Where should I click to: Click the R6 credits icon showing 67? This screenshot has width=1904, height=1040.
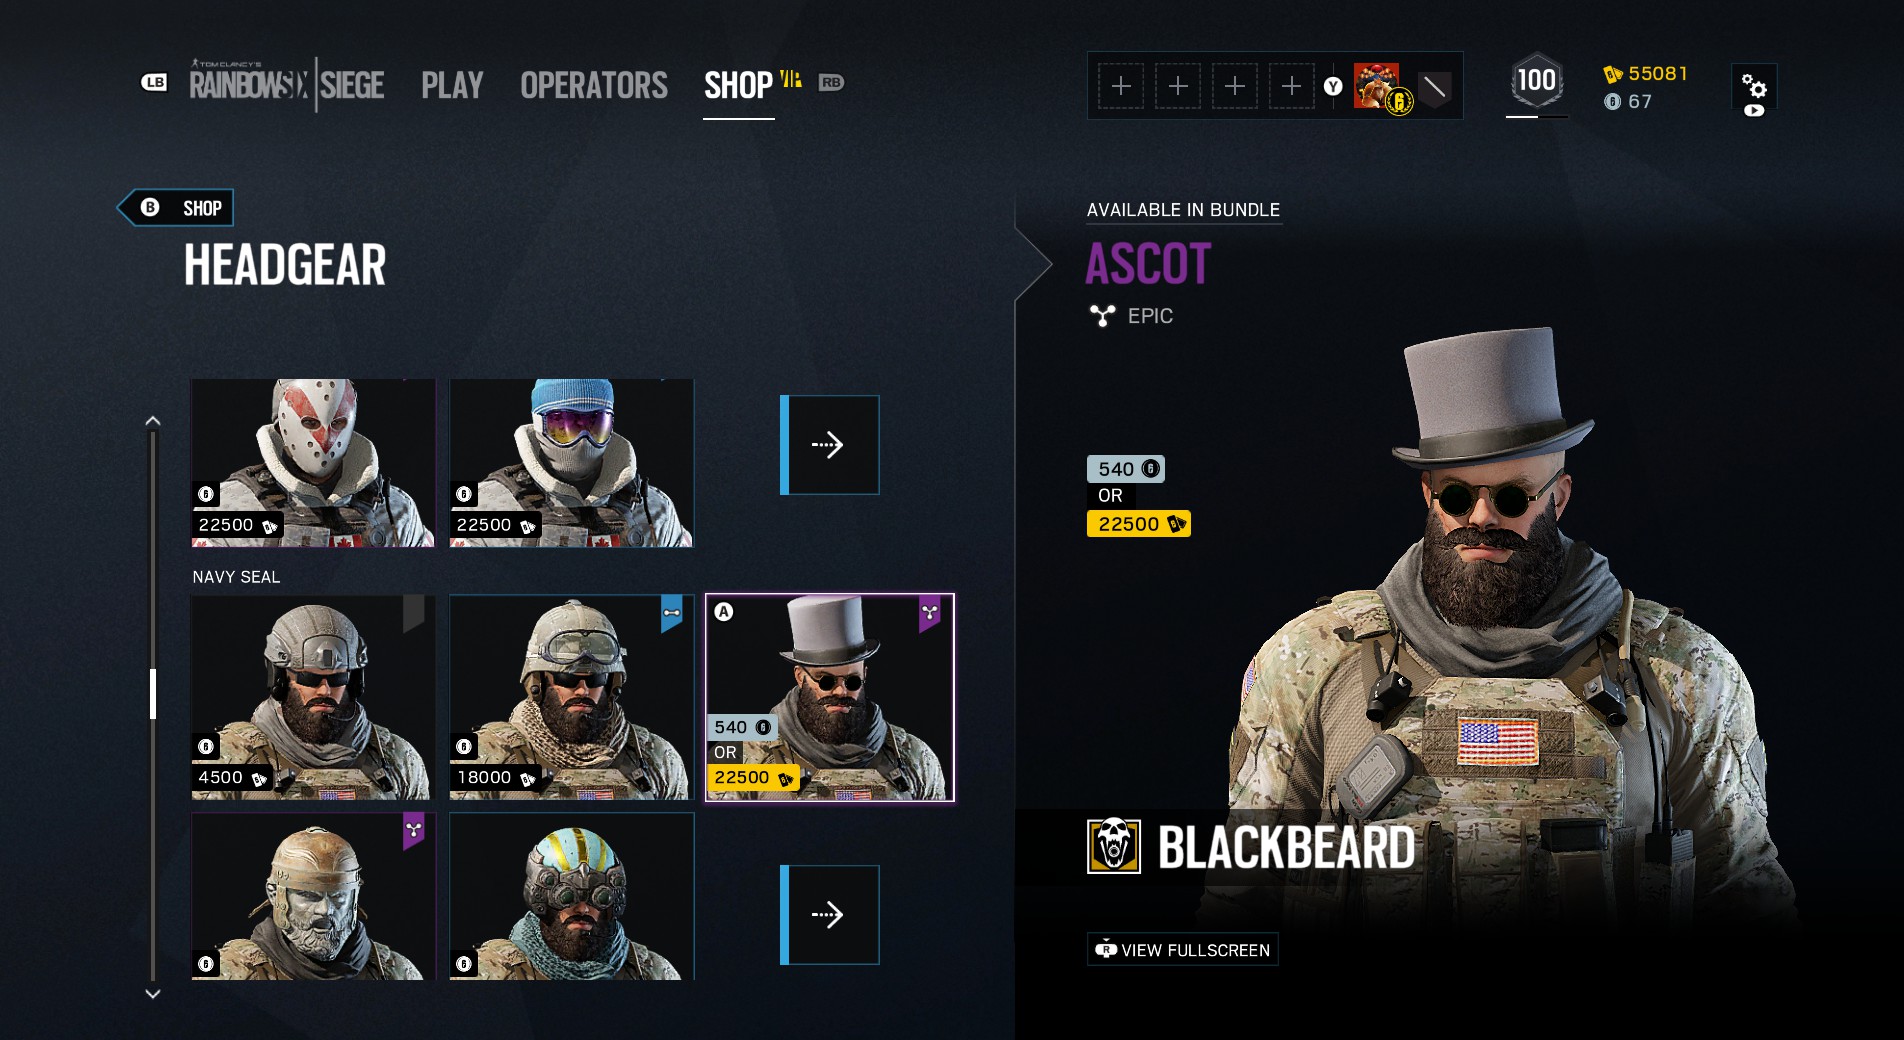1612,101
